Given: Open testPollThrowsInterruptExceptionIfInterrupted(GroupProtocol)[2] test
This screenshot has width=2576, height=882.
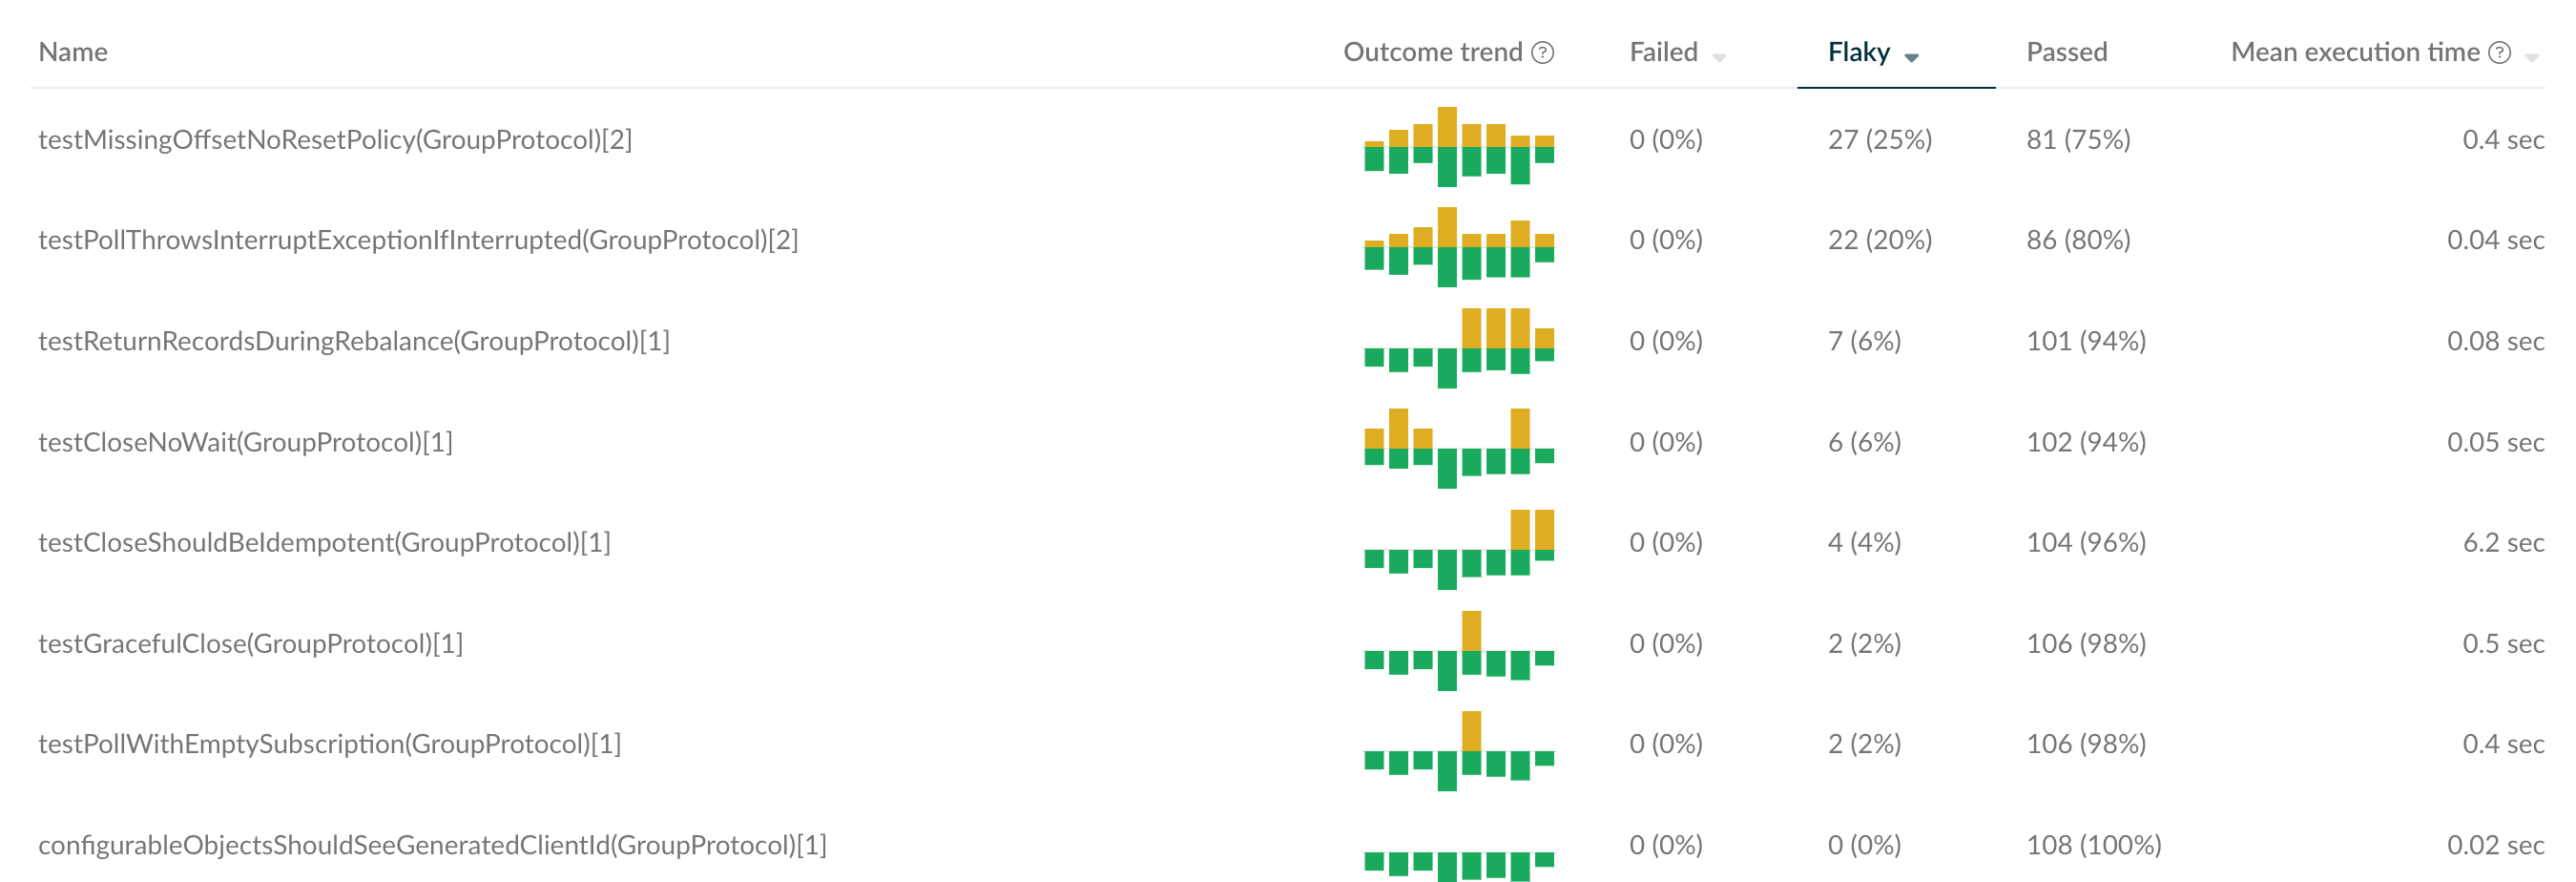Looking at the screenshot, I should (418, 240).
